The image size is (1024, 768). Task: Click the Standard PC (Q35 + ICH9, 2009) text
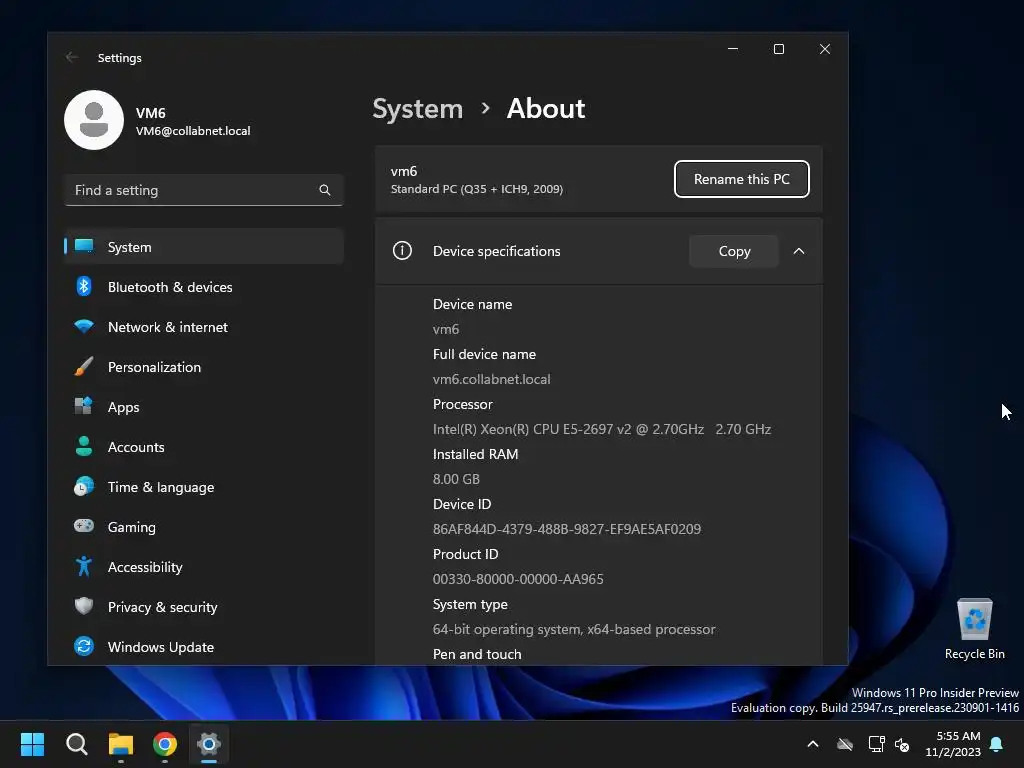[x=477, y=189]
